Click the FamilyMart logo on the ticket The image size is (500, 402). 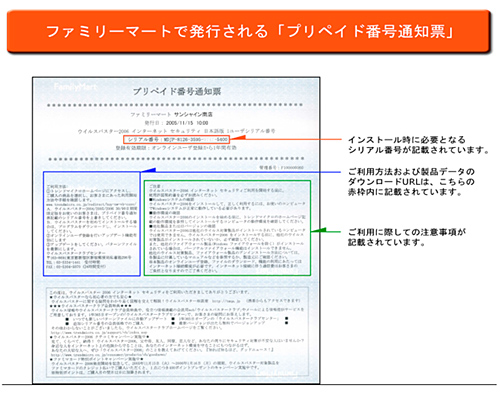75,87
